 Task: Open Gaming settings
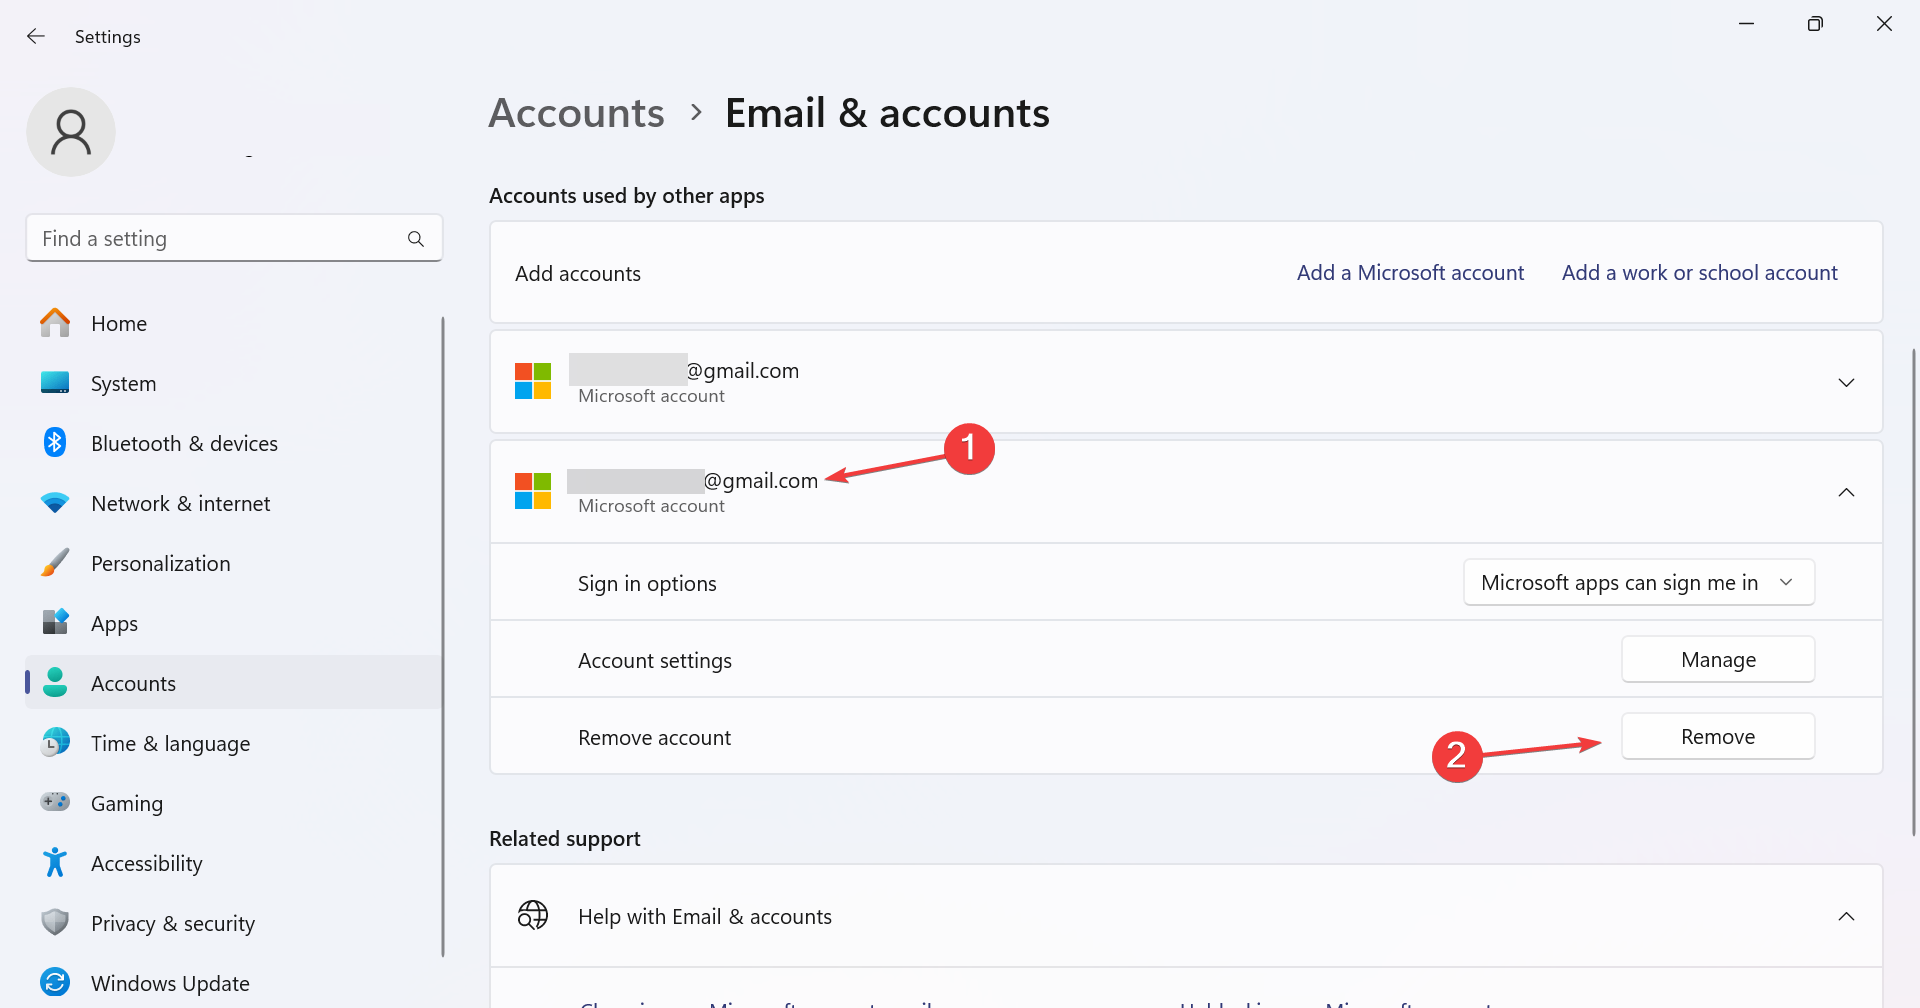pos(127,802)
